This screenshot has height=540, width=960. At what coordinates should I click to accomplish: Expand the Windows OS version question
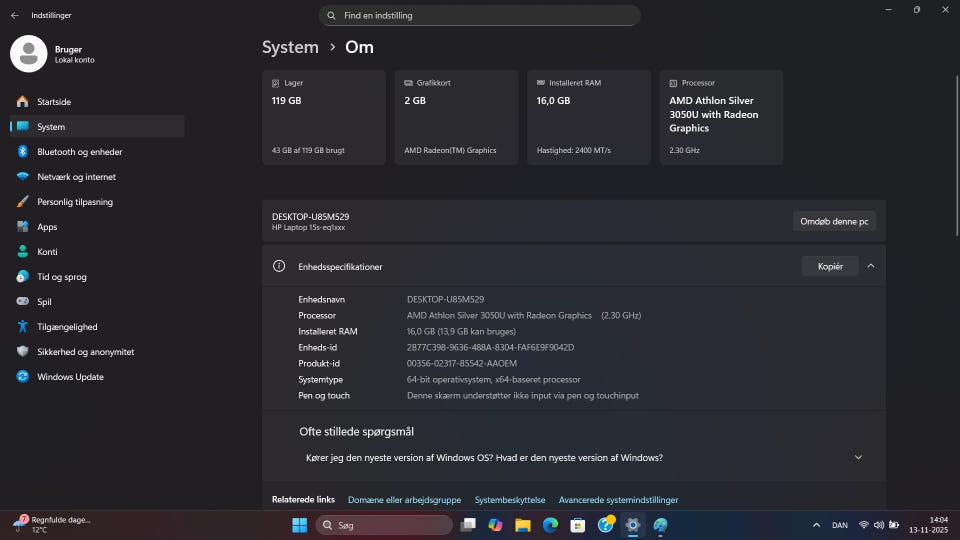[858, 457]
